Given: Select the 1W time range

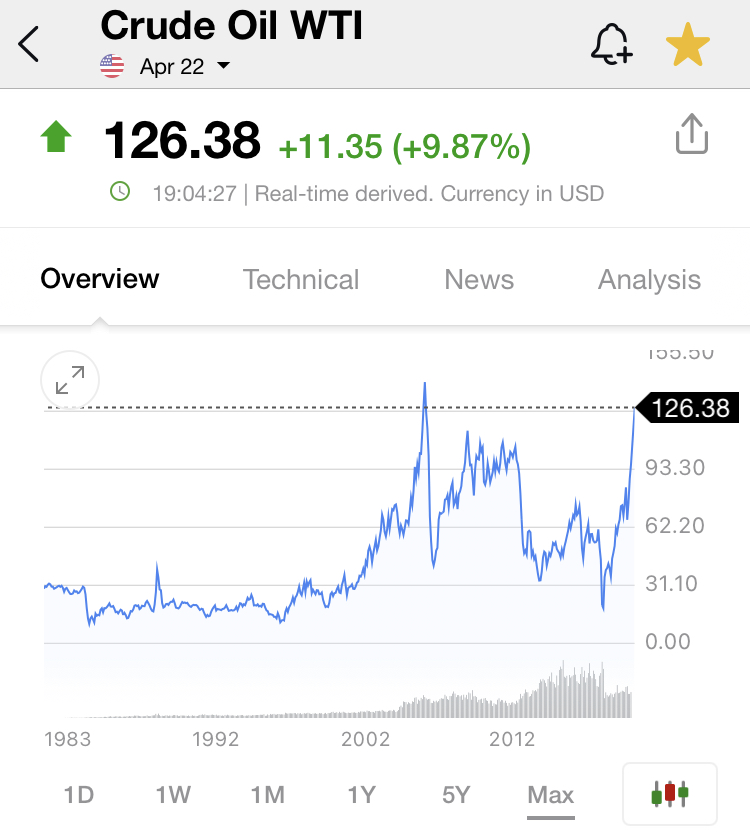Looking at the screenshot, I should [x=173, y=795].
